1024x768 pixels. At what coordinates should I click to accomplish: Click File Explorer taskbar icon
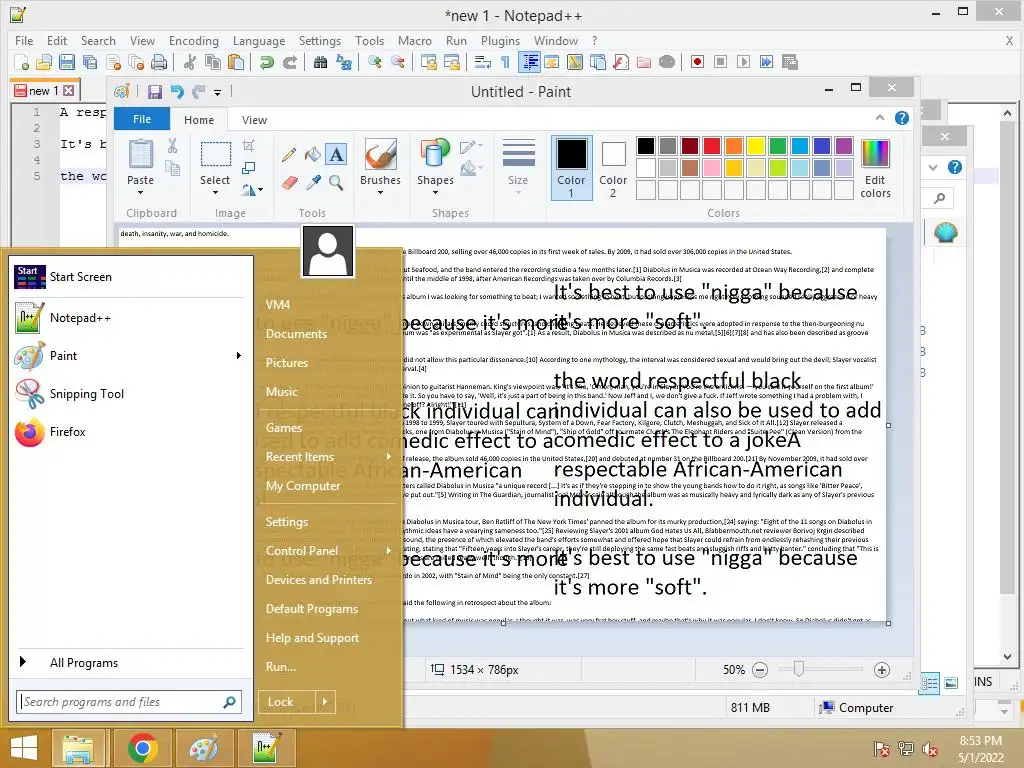pos(78,748)
